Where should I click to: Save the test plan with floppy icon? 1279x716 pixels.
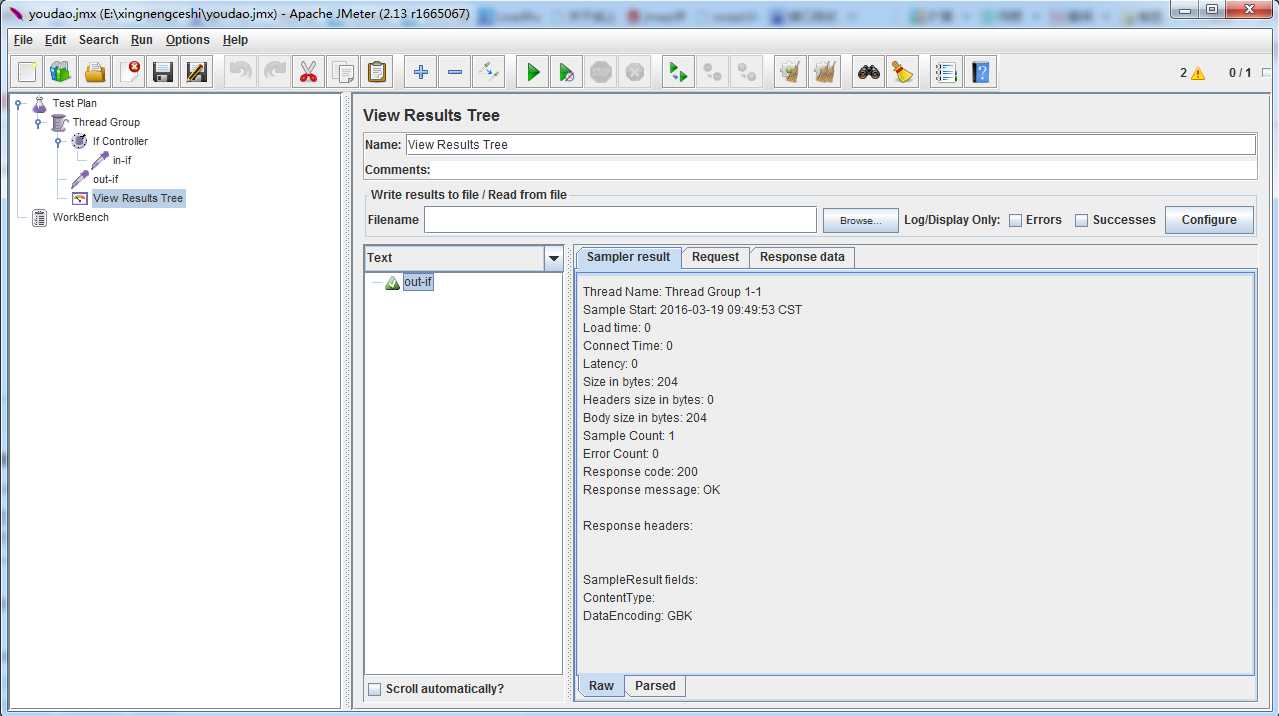pos(163,72)
